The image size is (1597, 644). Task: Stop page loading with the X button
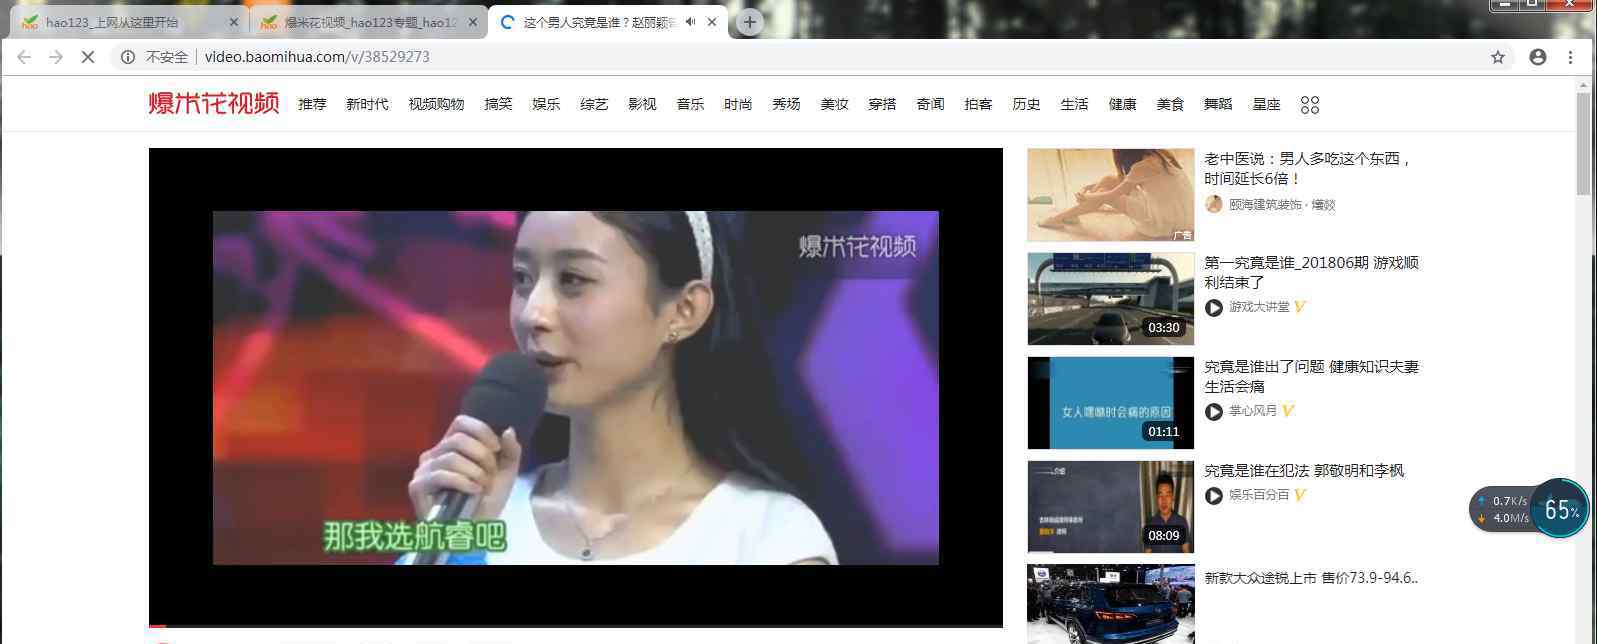pyautogui.click(x=88, y=57)
